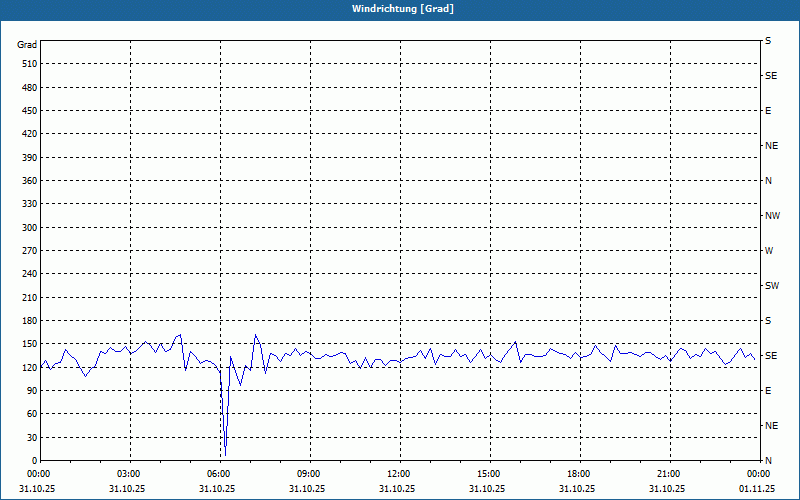This screenshot has width=800, height=500.
Task: Click the 180 degree axis label
Action: 30,321
